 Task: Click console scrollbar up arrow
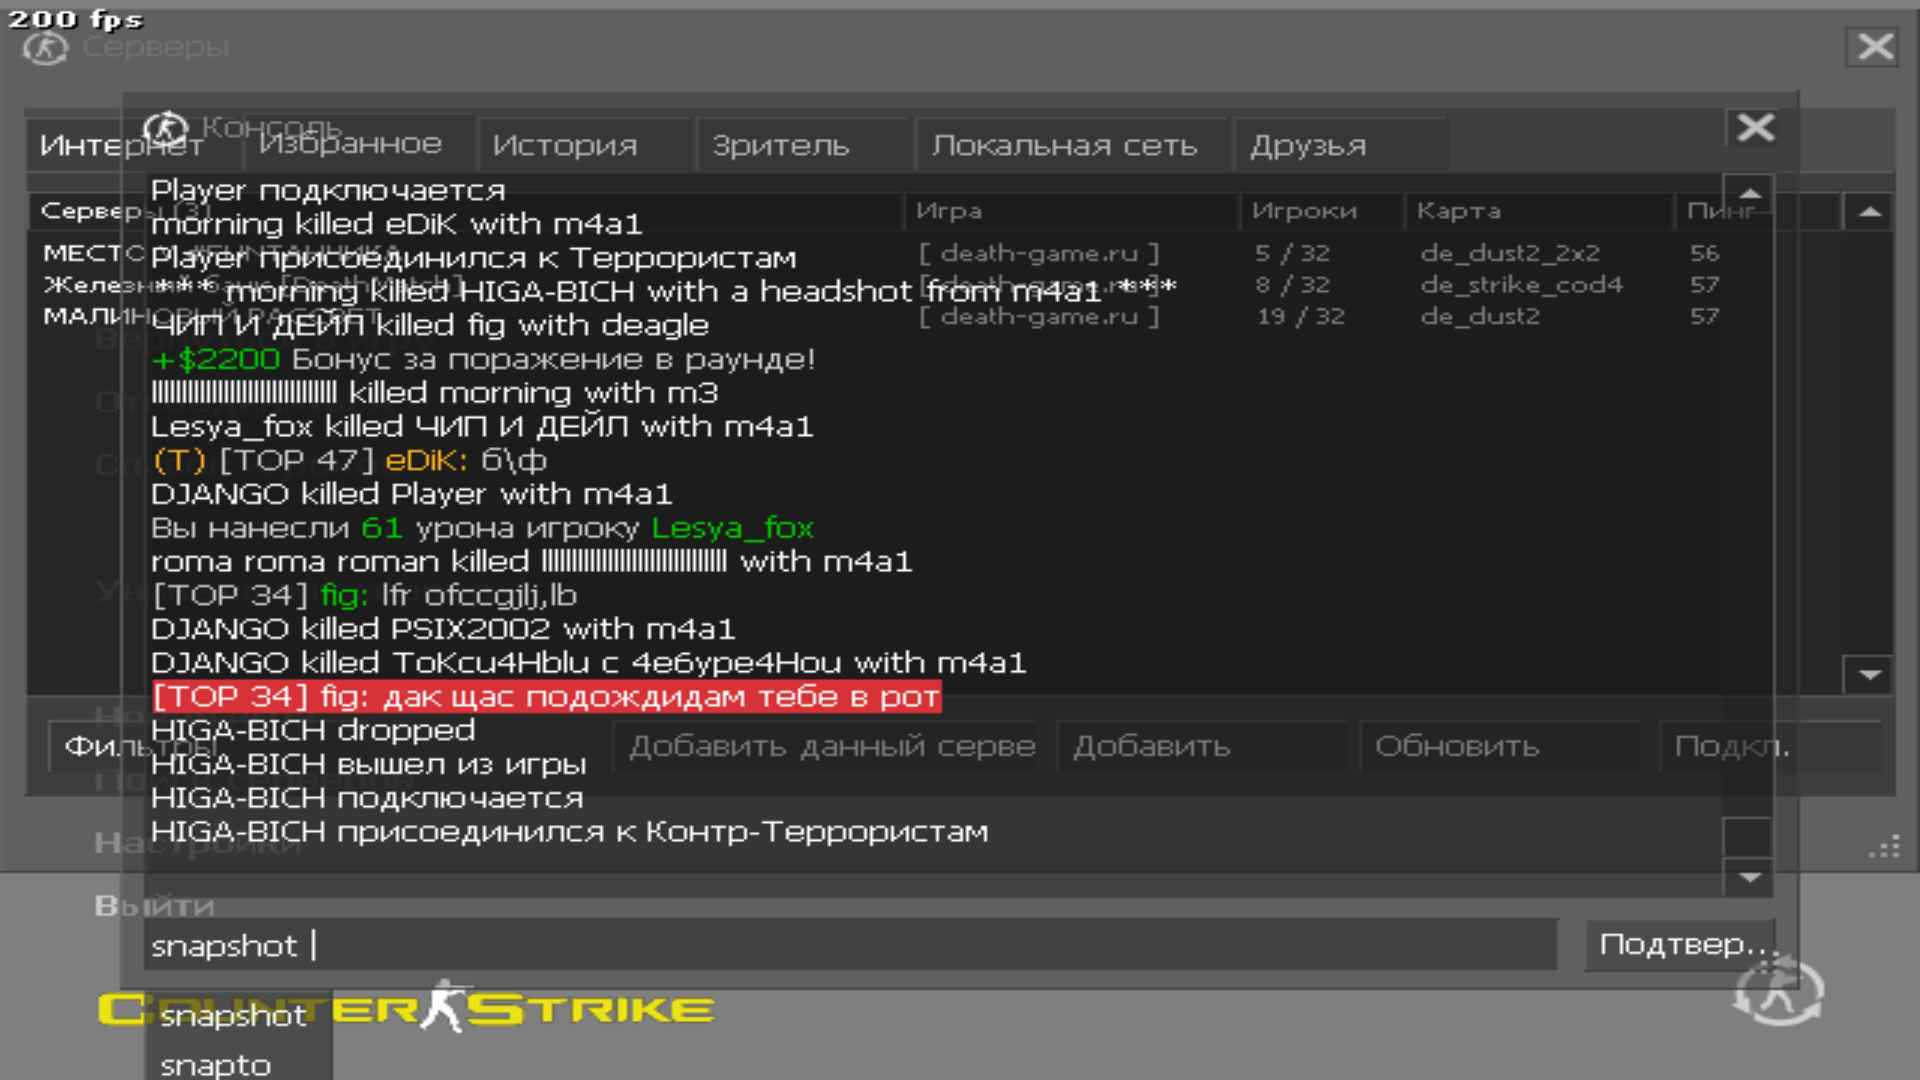coord(1749,193)
